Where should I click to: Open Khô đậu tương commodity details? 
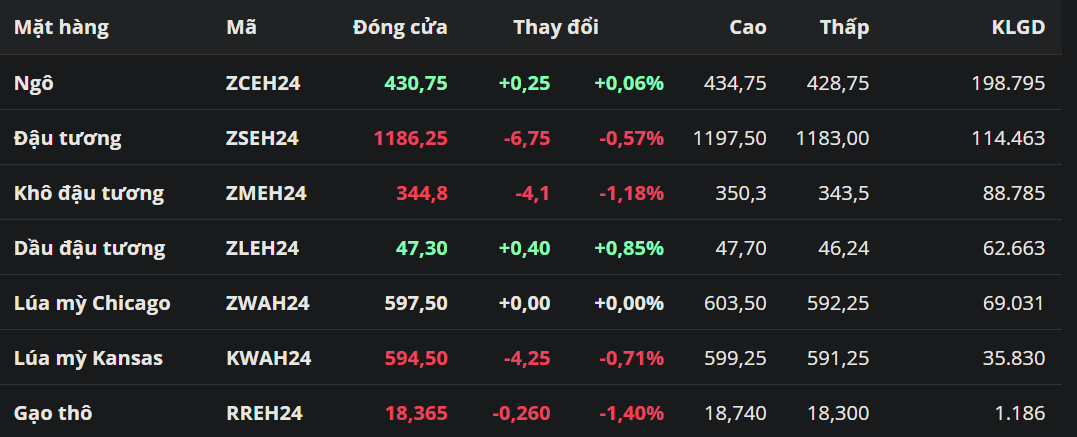89,193
